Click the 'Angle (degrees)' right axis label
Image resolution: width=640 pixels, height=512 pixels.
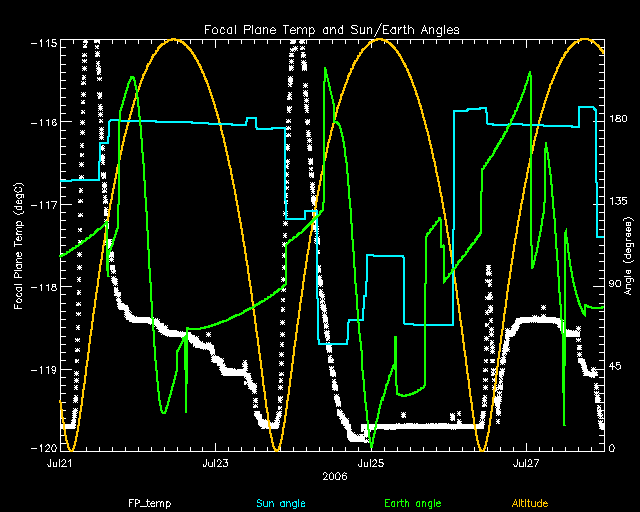[628, 245]
